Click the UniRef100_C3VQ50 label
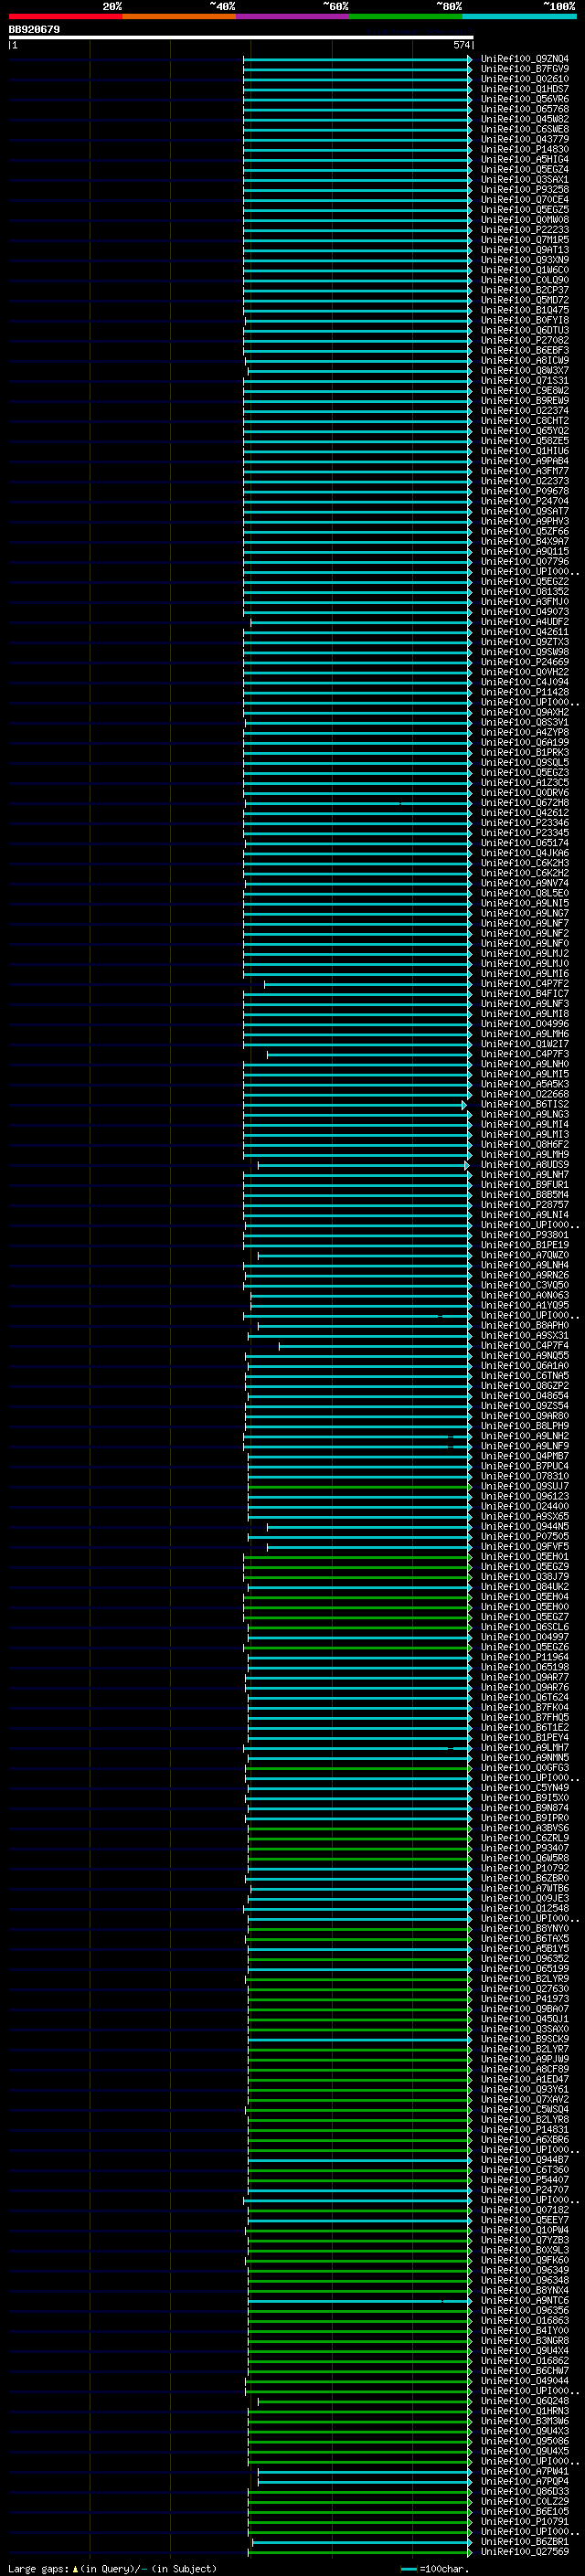 pyautogui.click(x=525, y=1284)
